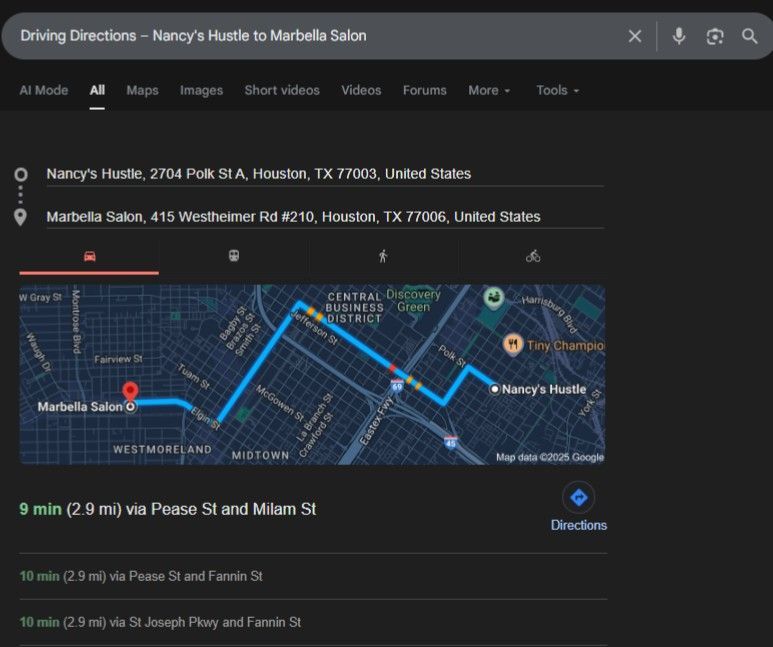
Task: Click the Tuam St label on map
Action: [194, 376]
